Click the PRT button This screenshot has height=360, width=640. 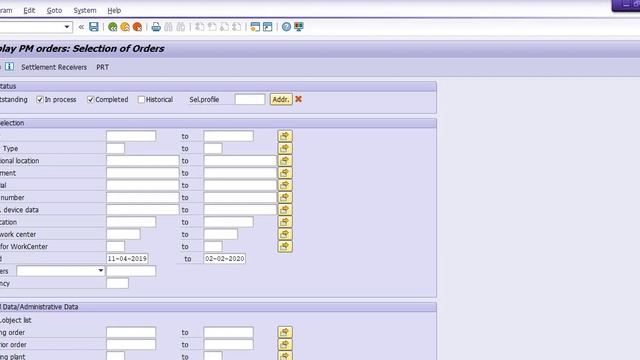coord(102,67)
